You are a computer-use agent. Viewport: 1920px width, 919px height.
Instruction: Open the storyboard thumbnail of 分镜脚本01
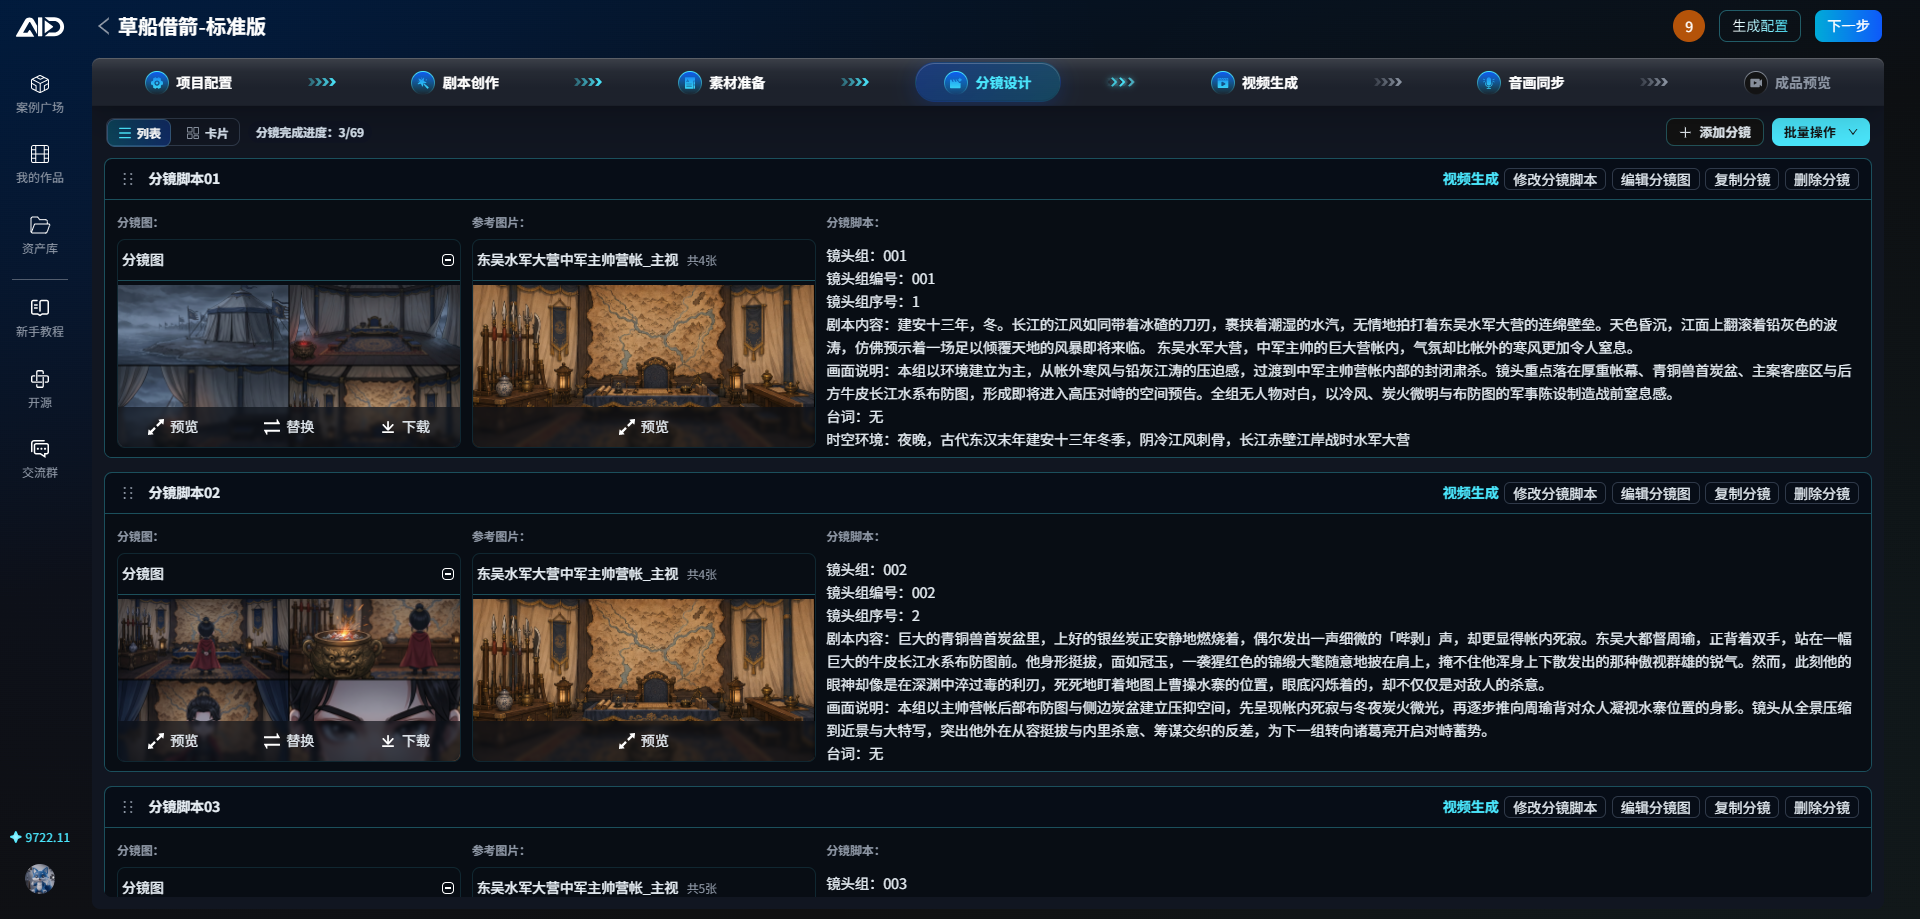(289, 345)
